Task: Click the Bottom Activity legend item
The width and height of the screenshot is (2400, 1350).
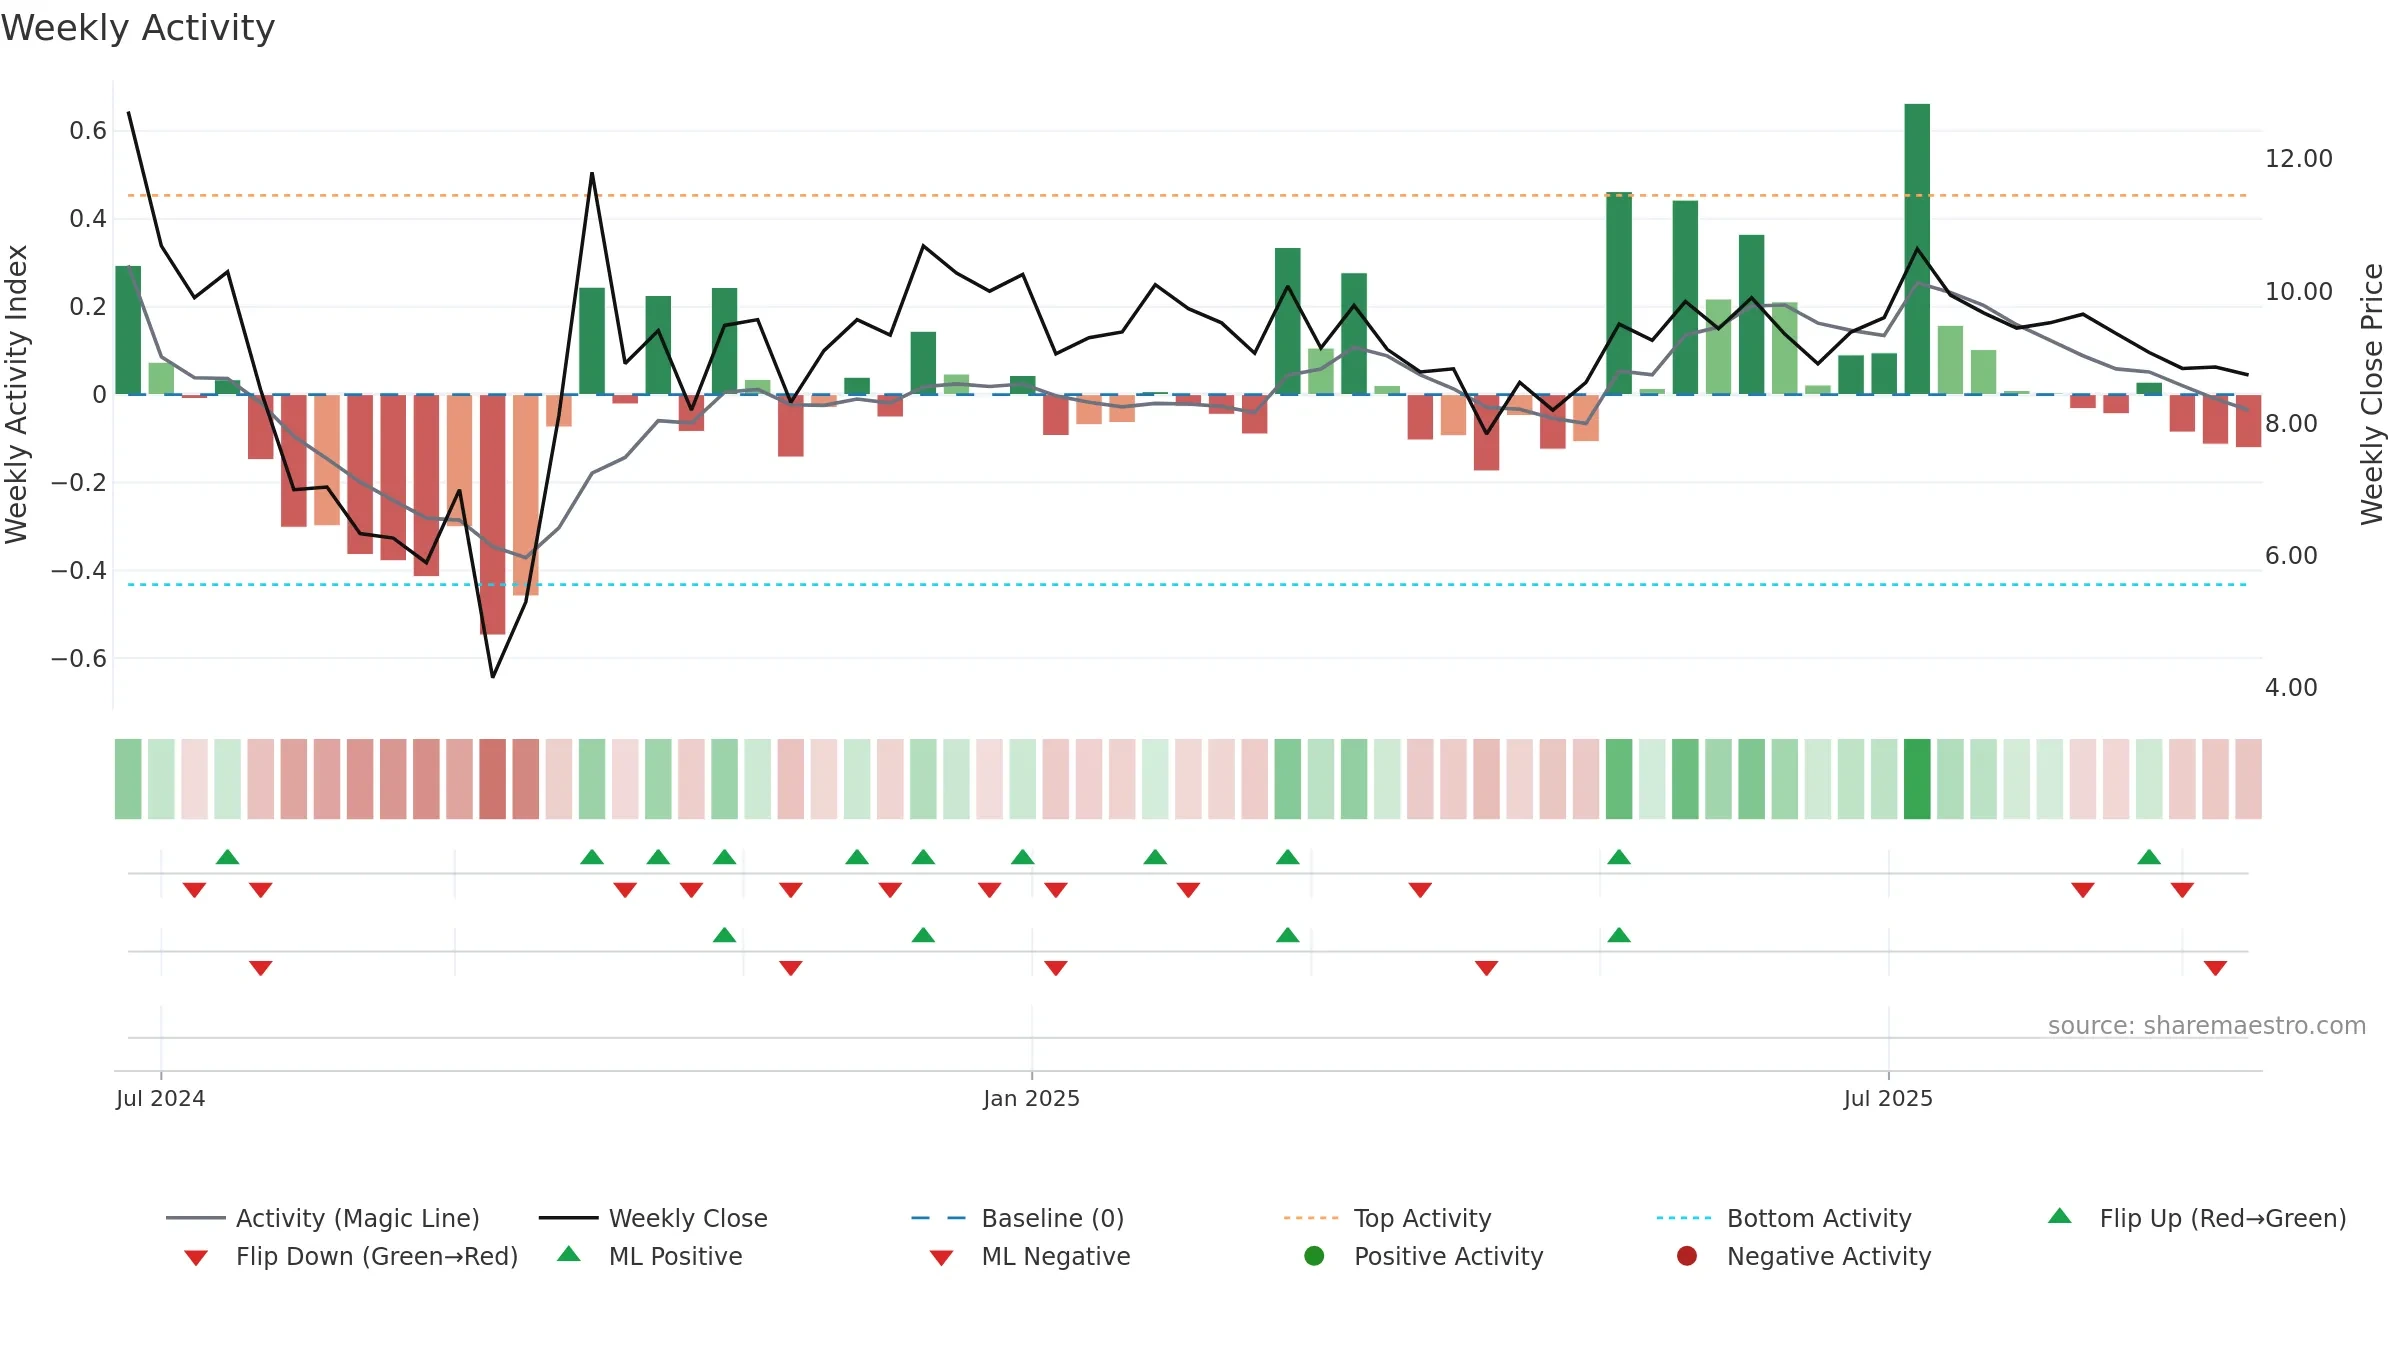Action: tap(1784, 1218)
